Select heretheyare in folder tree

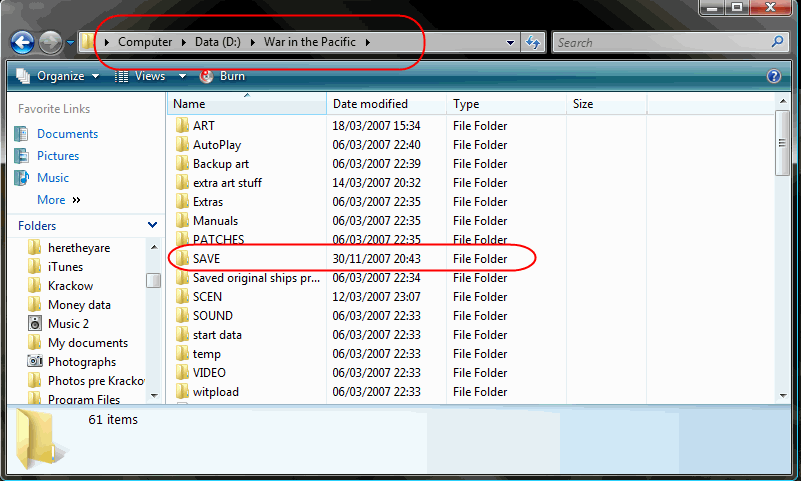click(x=79, y=248)
